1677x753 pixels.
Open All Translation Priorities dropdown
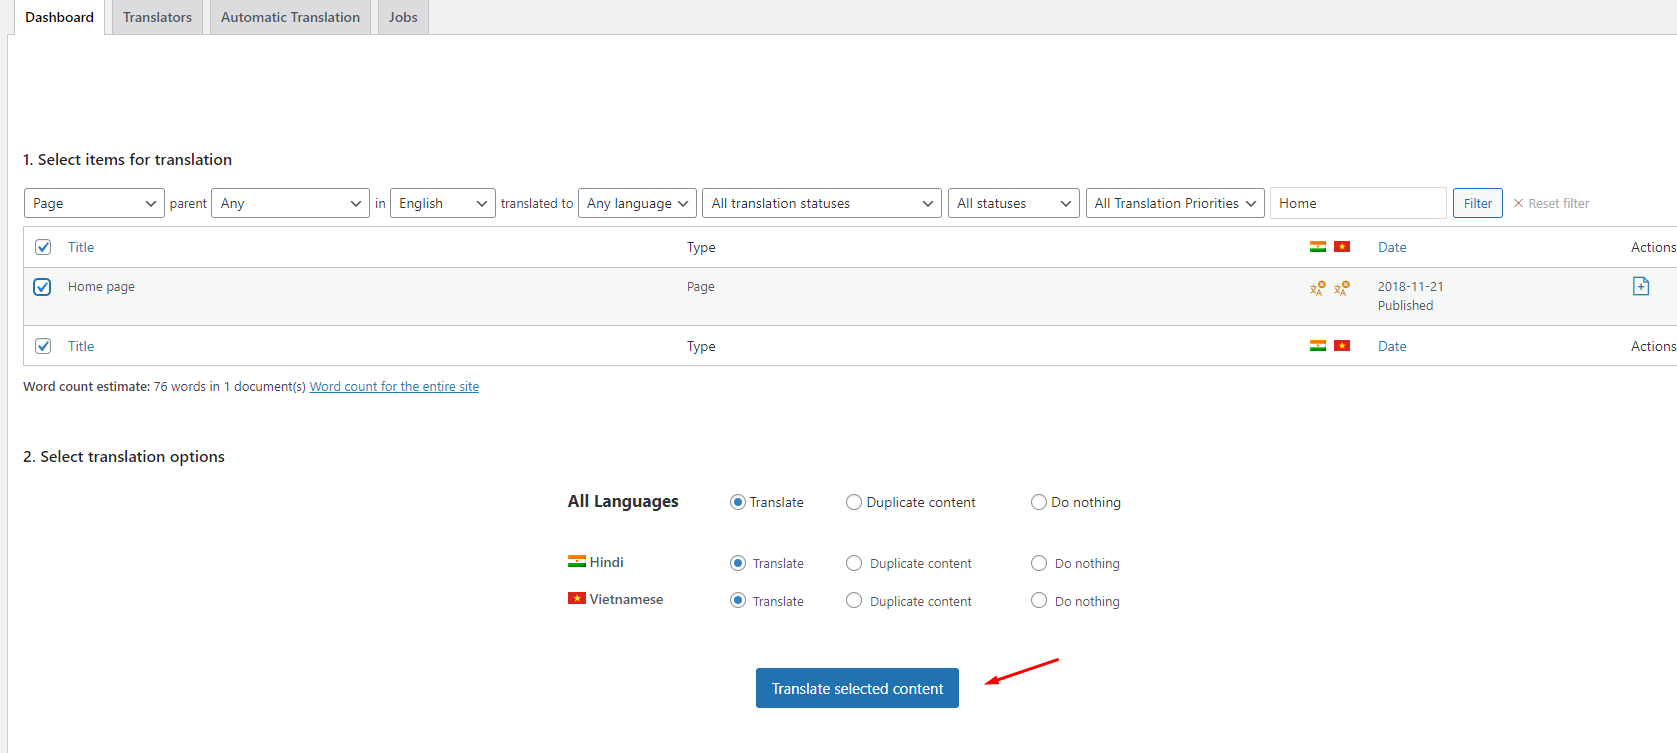pyautogui.click(x=1175, y=203)
